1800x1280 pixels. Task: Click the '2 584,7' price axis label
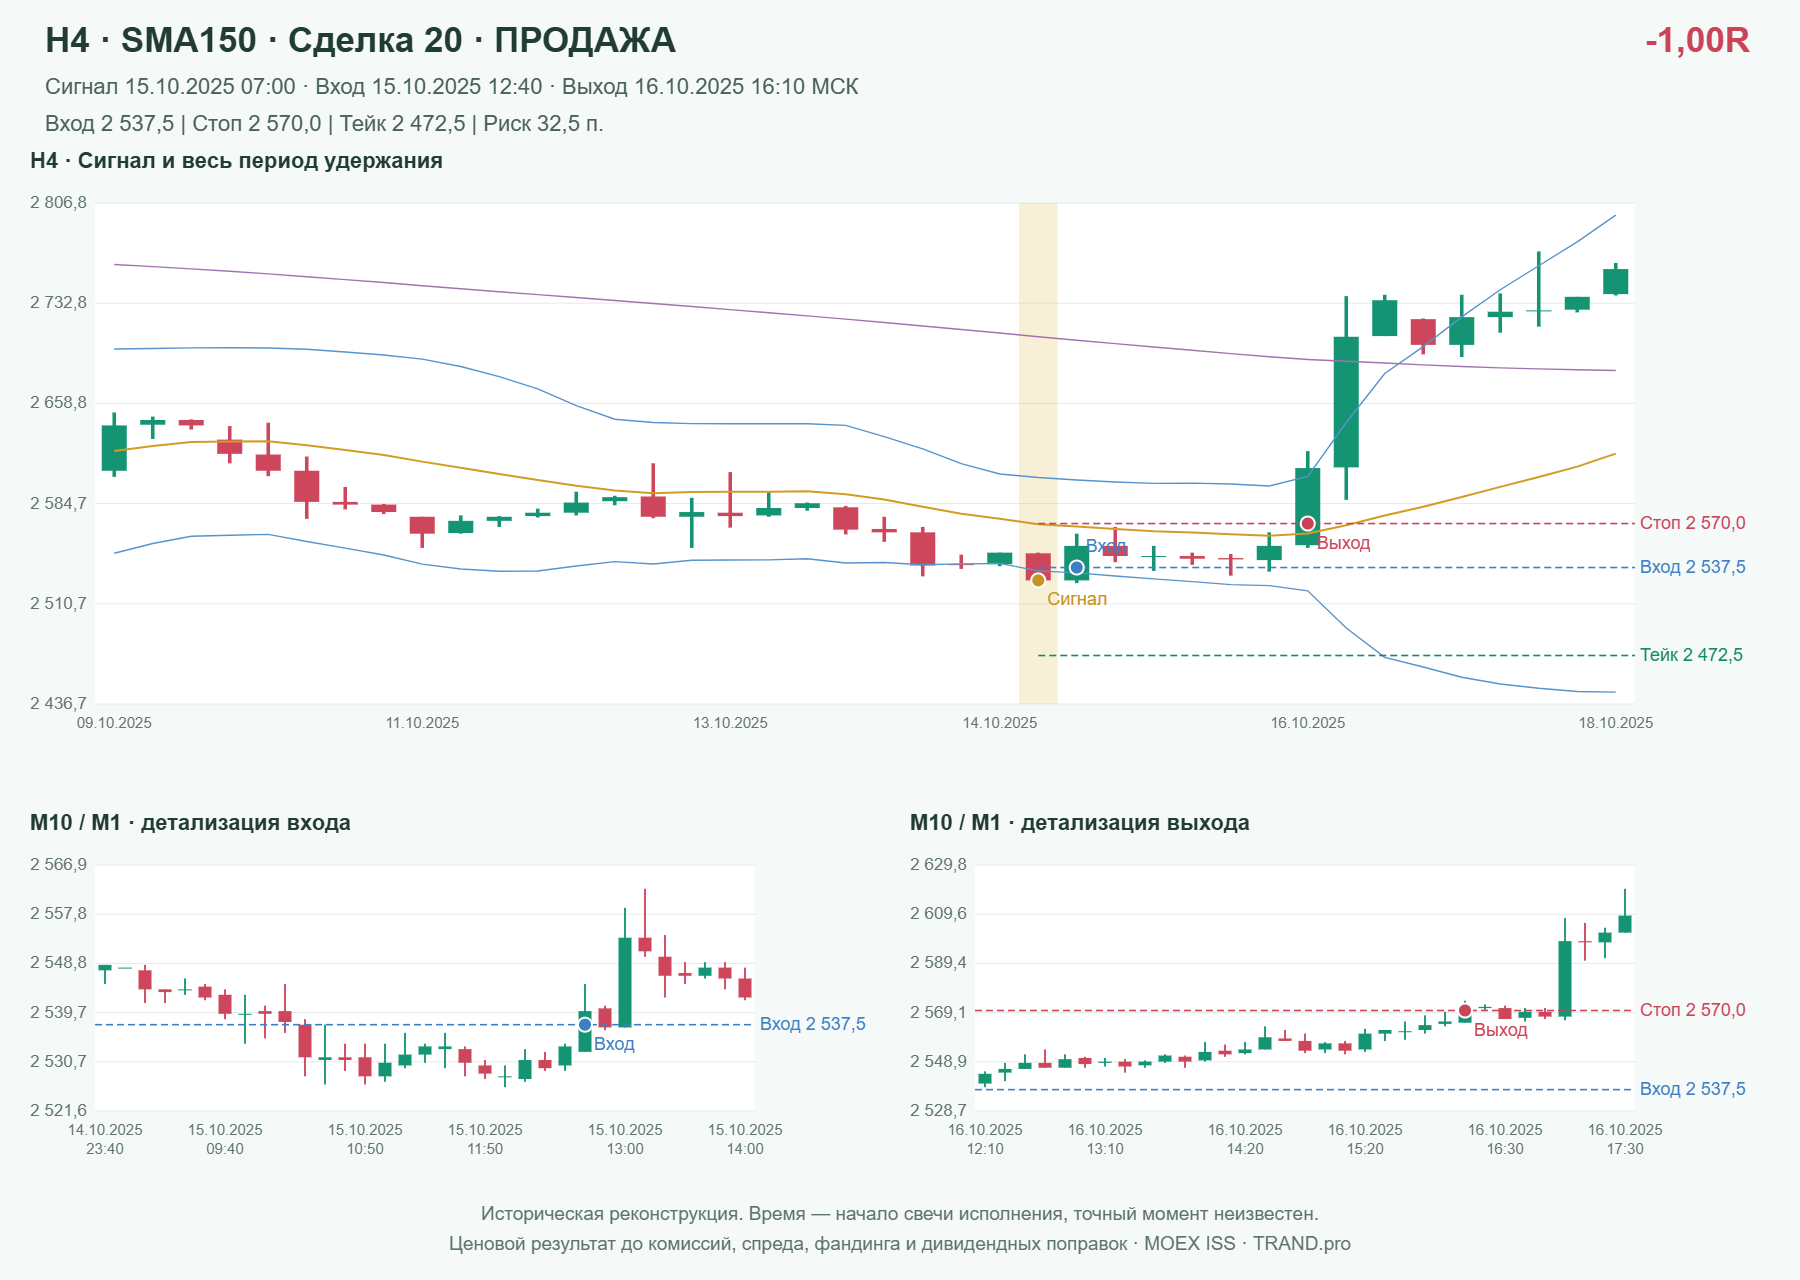click(x=58, y=503)
